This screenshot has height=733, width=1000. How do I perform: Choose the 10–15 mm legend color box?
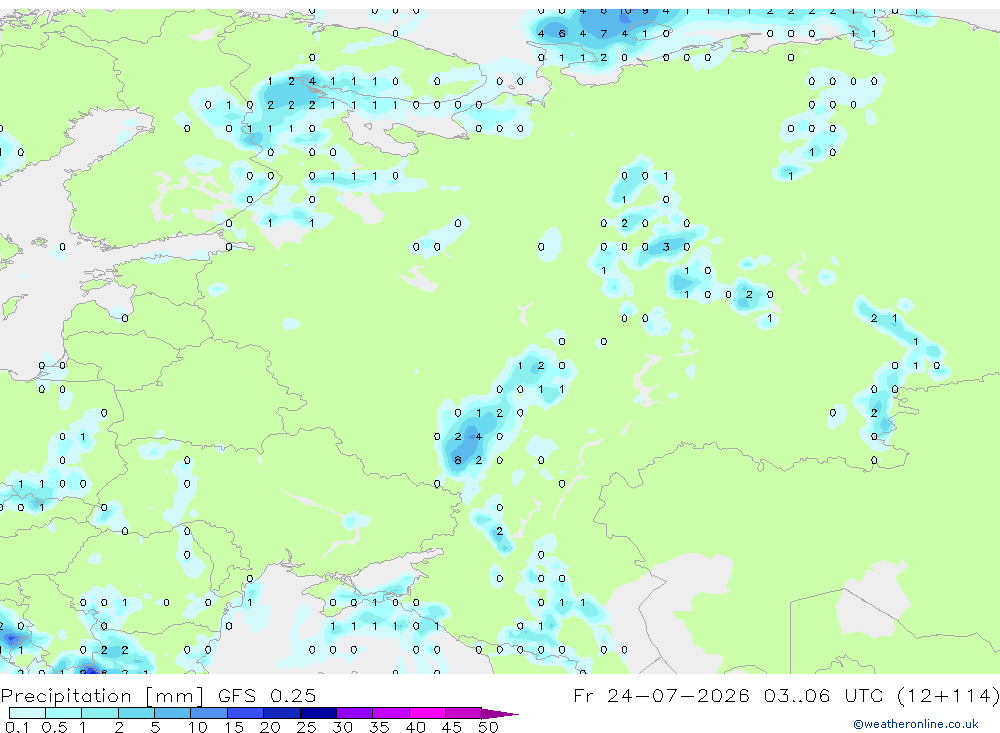coord(209,713)
